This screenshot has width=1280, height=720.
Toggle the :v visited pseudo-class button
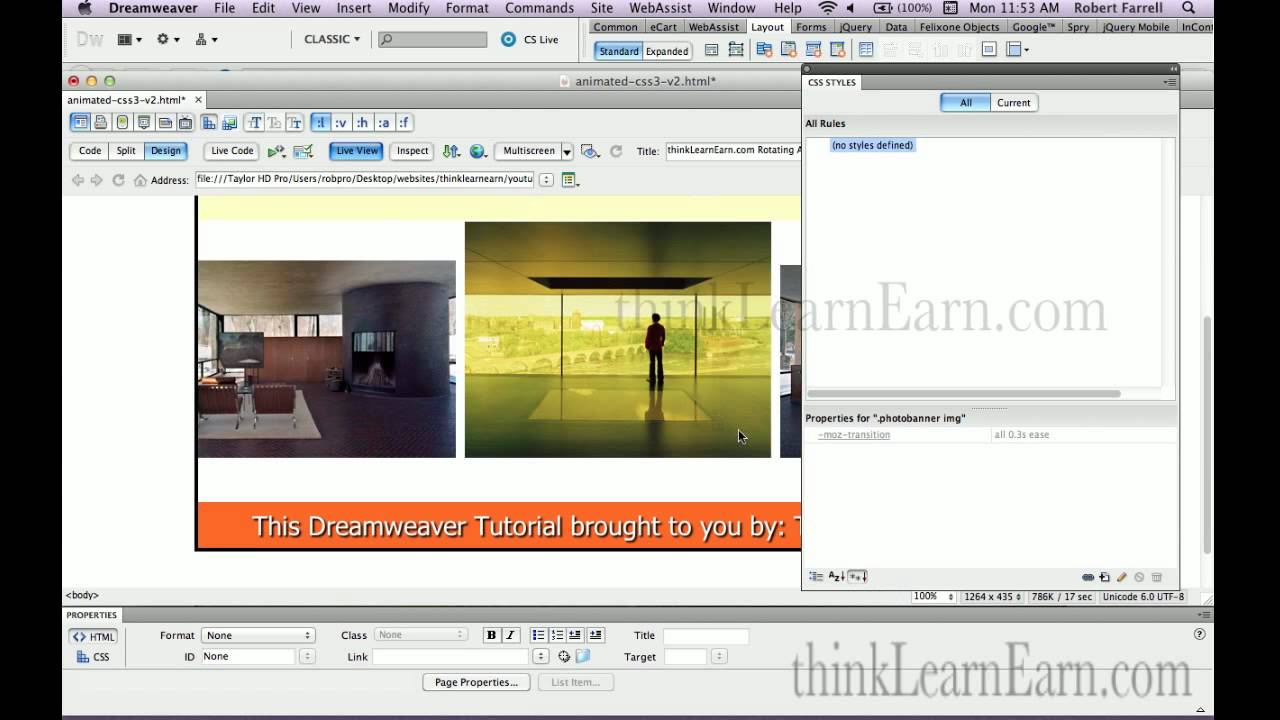[x=341, y=123]
